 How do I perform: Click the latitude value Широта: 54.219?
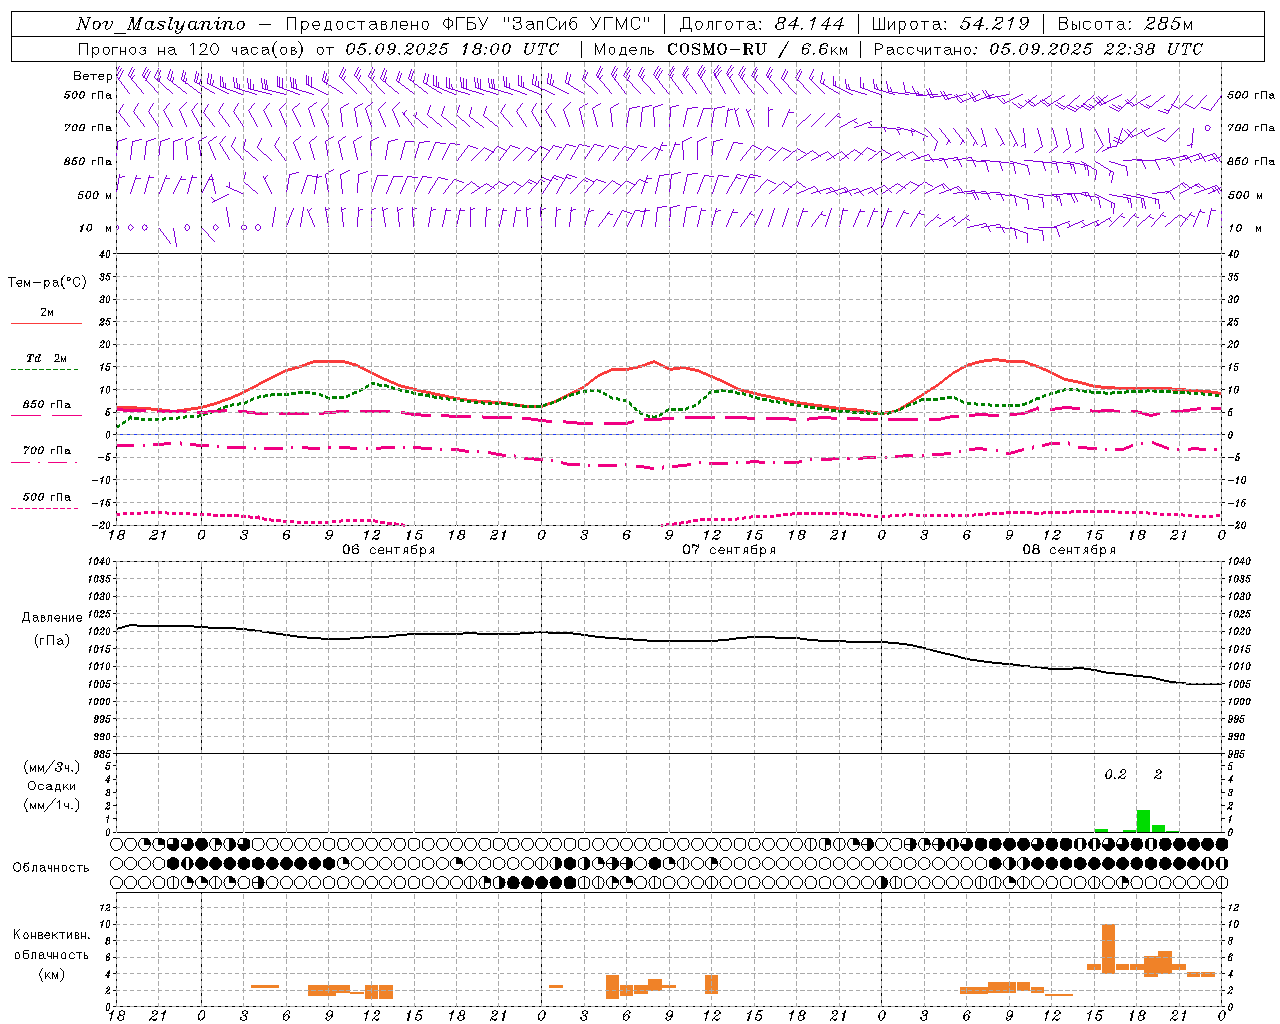(950, 24)
